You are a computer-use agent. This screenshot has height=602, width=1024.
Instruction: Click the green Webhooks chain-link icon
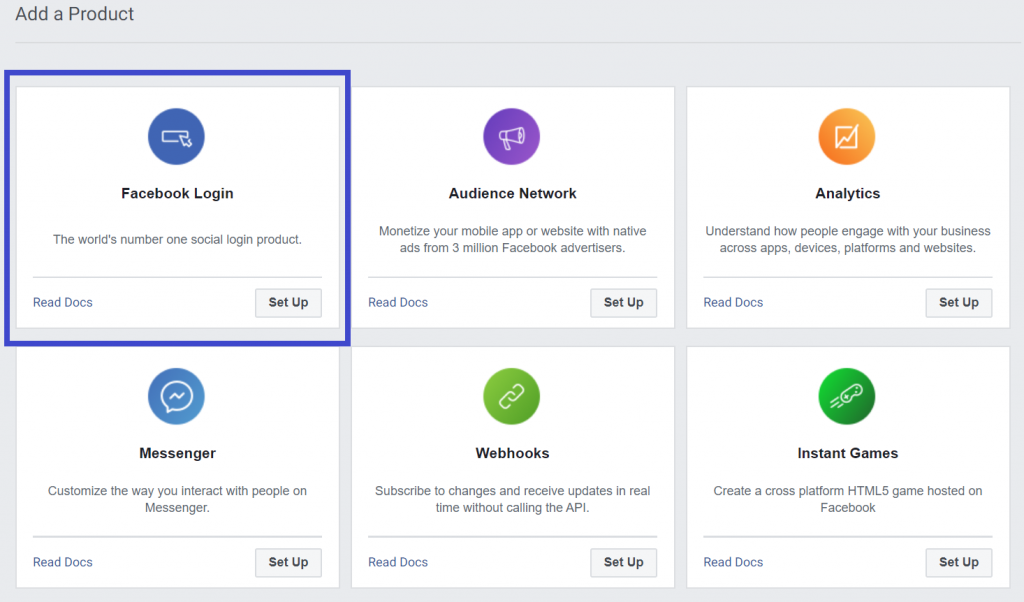511,397
